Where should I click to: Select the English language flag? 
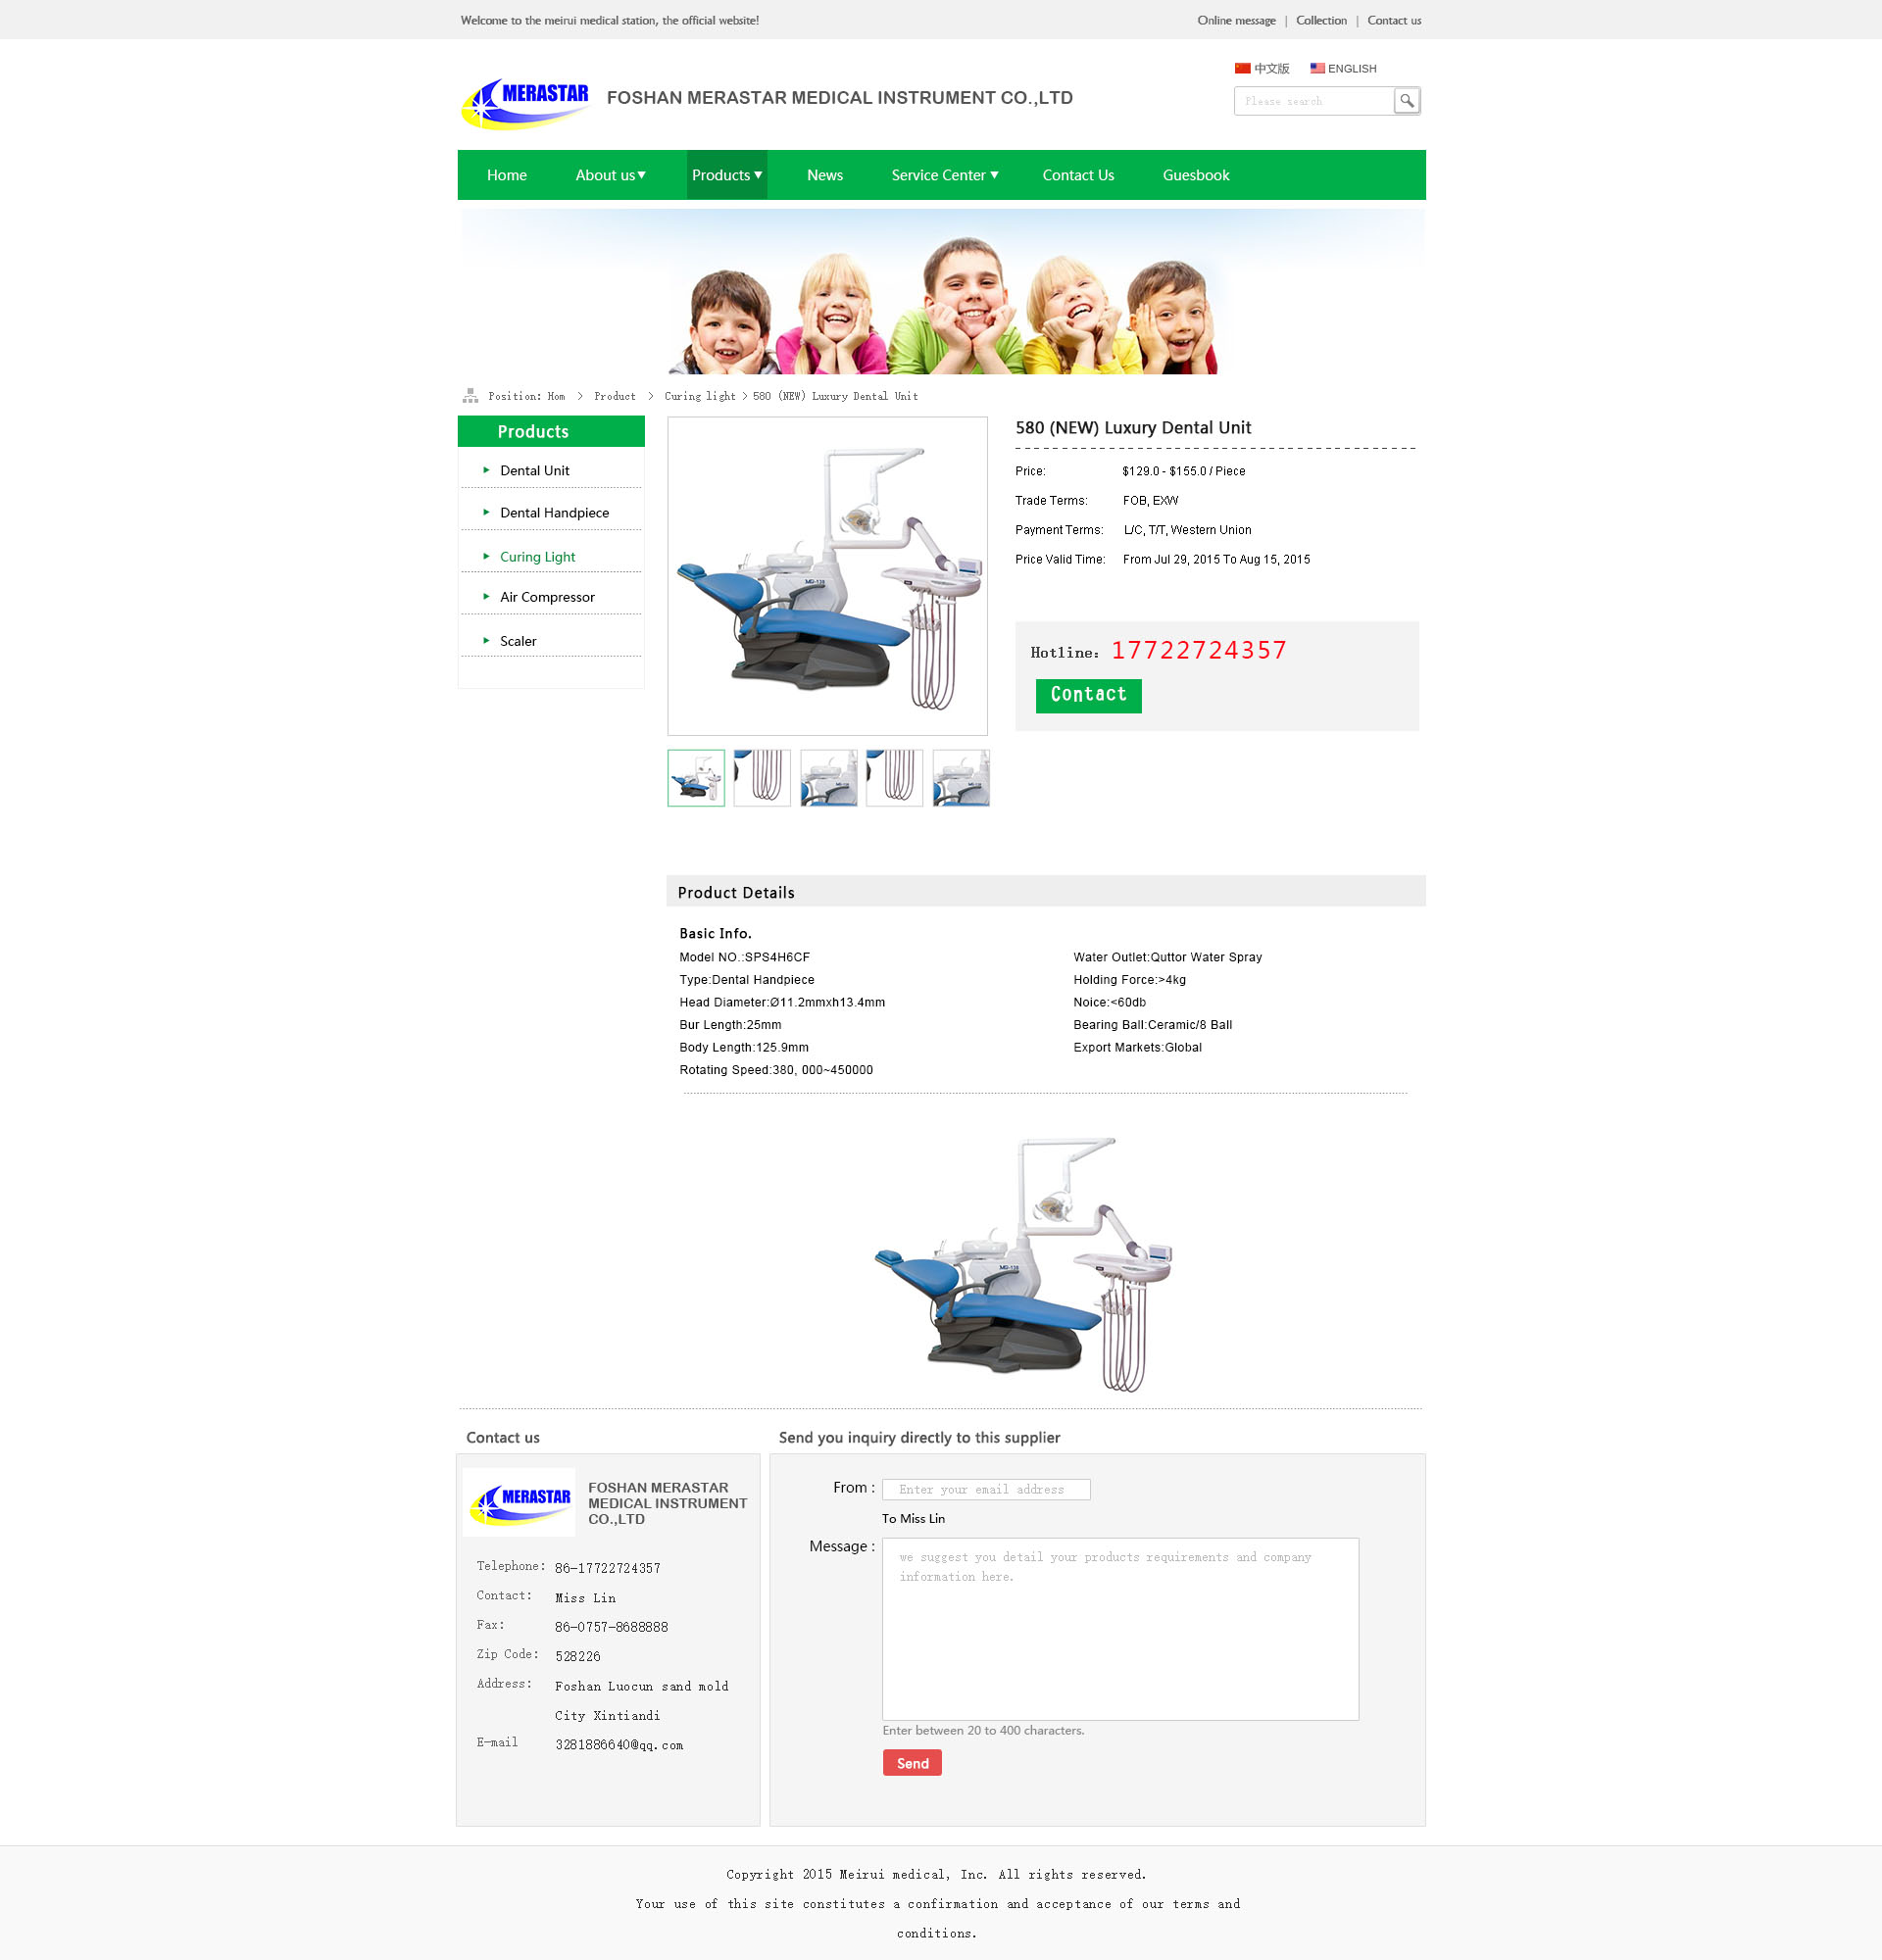(1317, 69)
